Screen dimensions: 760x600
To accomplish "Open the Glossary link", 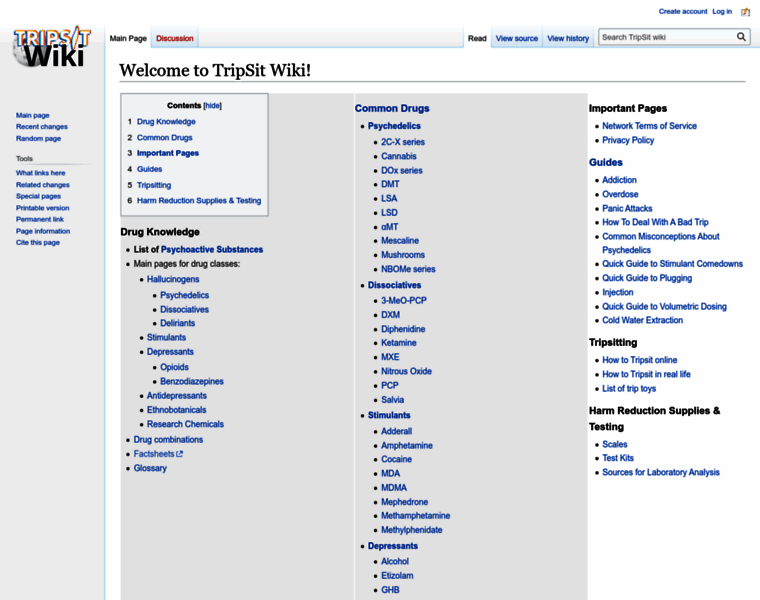I will (x=150, y=468).
